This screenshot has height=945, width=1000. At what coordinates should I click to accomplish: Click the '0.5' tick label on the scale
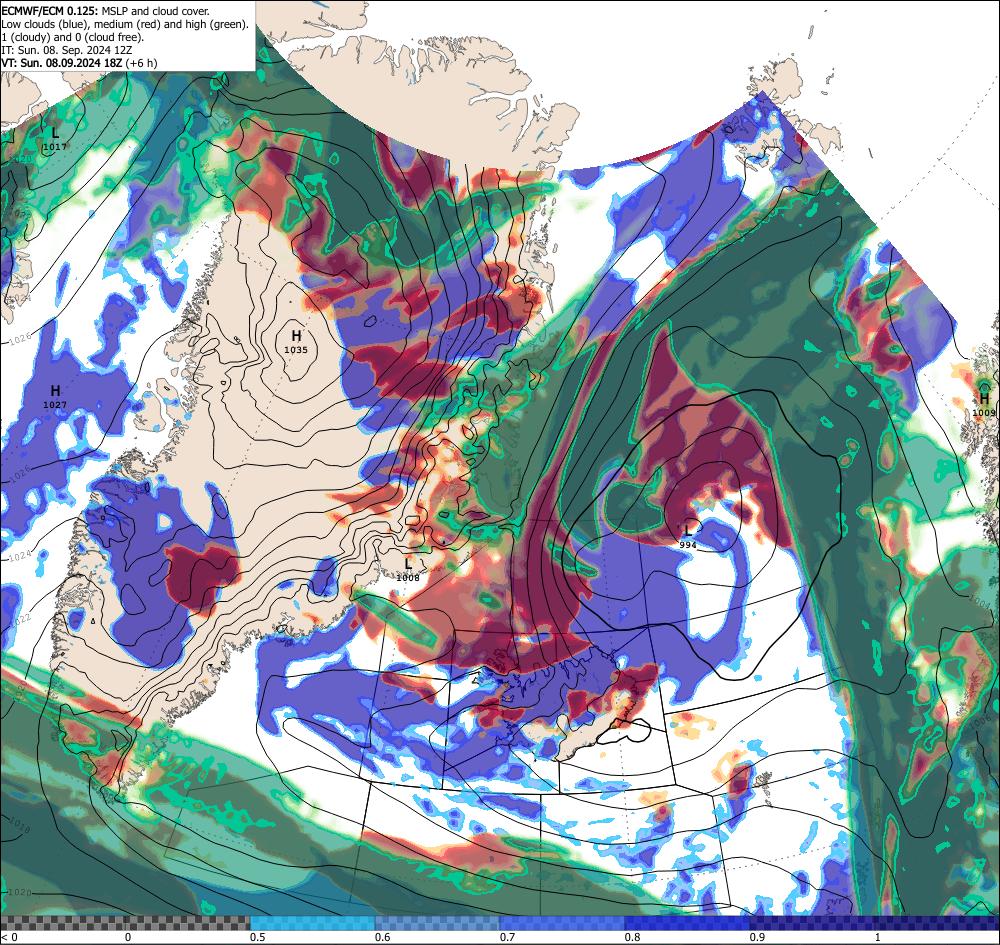tap(258, 937)
